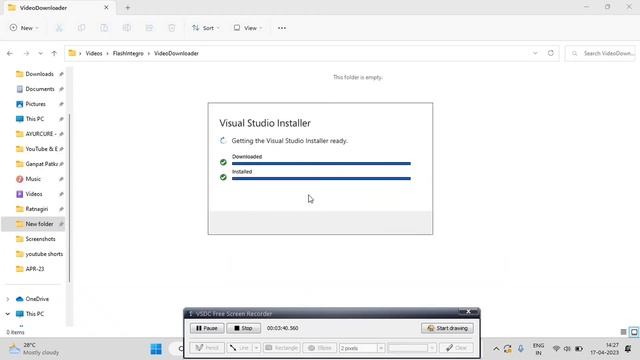Click Start drawing in VSDC recorder
Screen dimensions: 640x360
447,328
